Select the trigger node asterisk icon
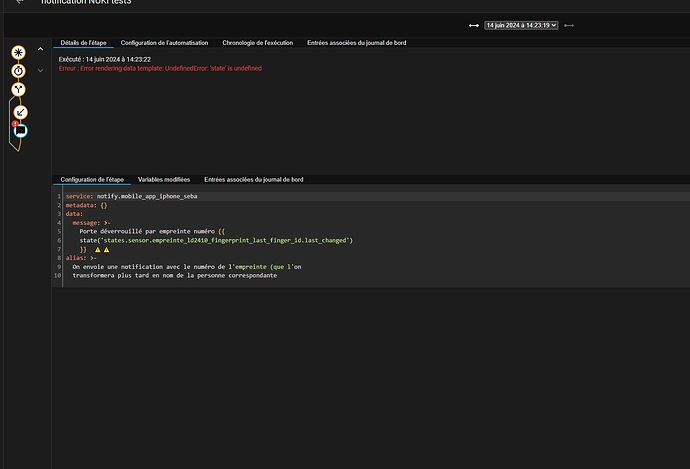690x469 pixels. [x=18, y=52]
